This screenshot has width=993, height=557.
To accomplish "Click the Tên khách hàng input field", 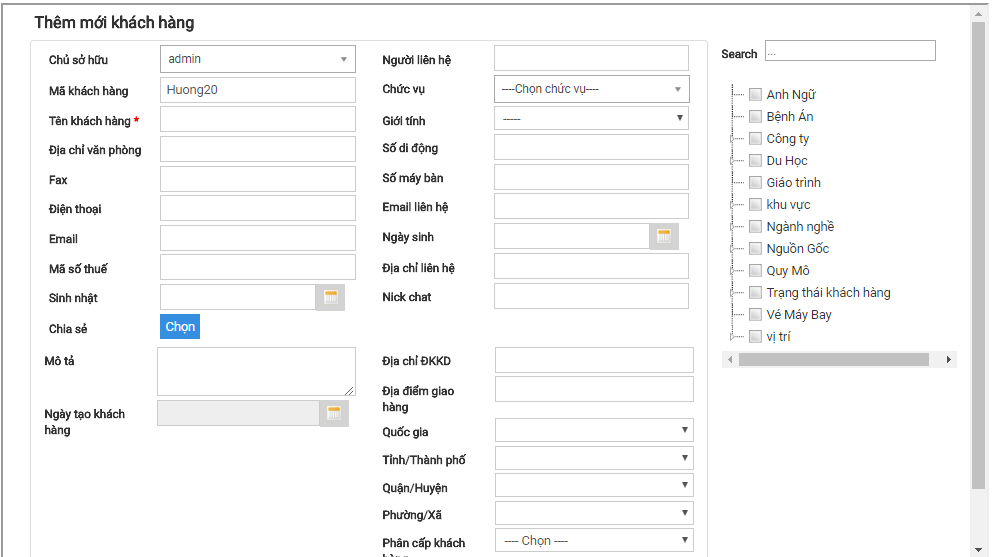I will coord(257,120).
